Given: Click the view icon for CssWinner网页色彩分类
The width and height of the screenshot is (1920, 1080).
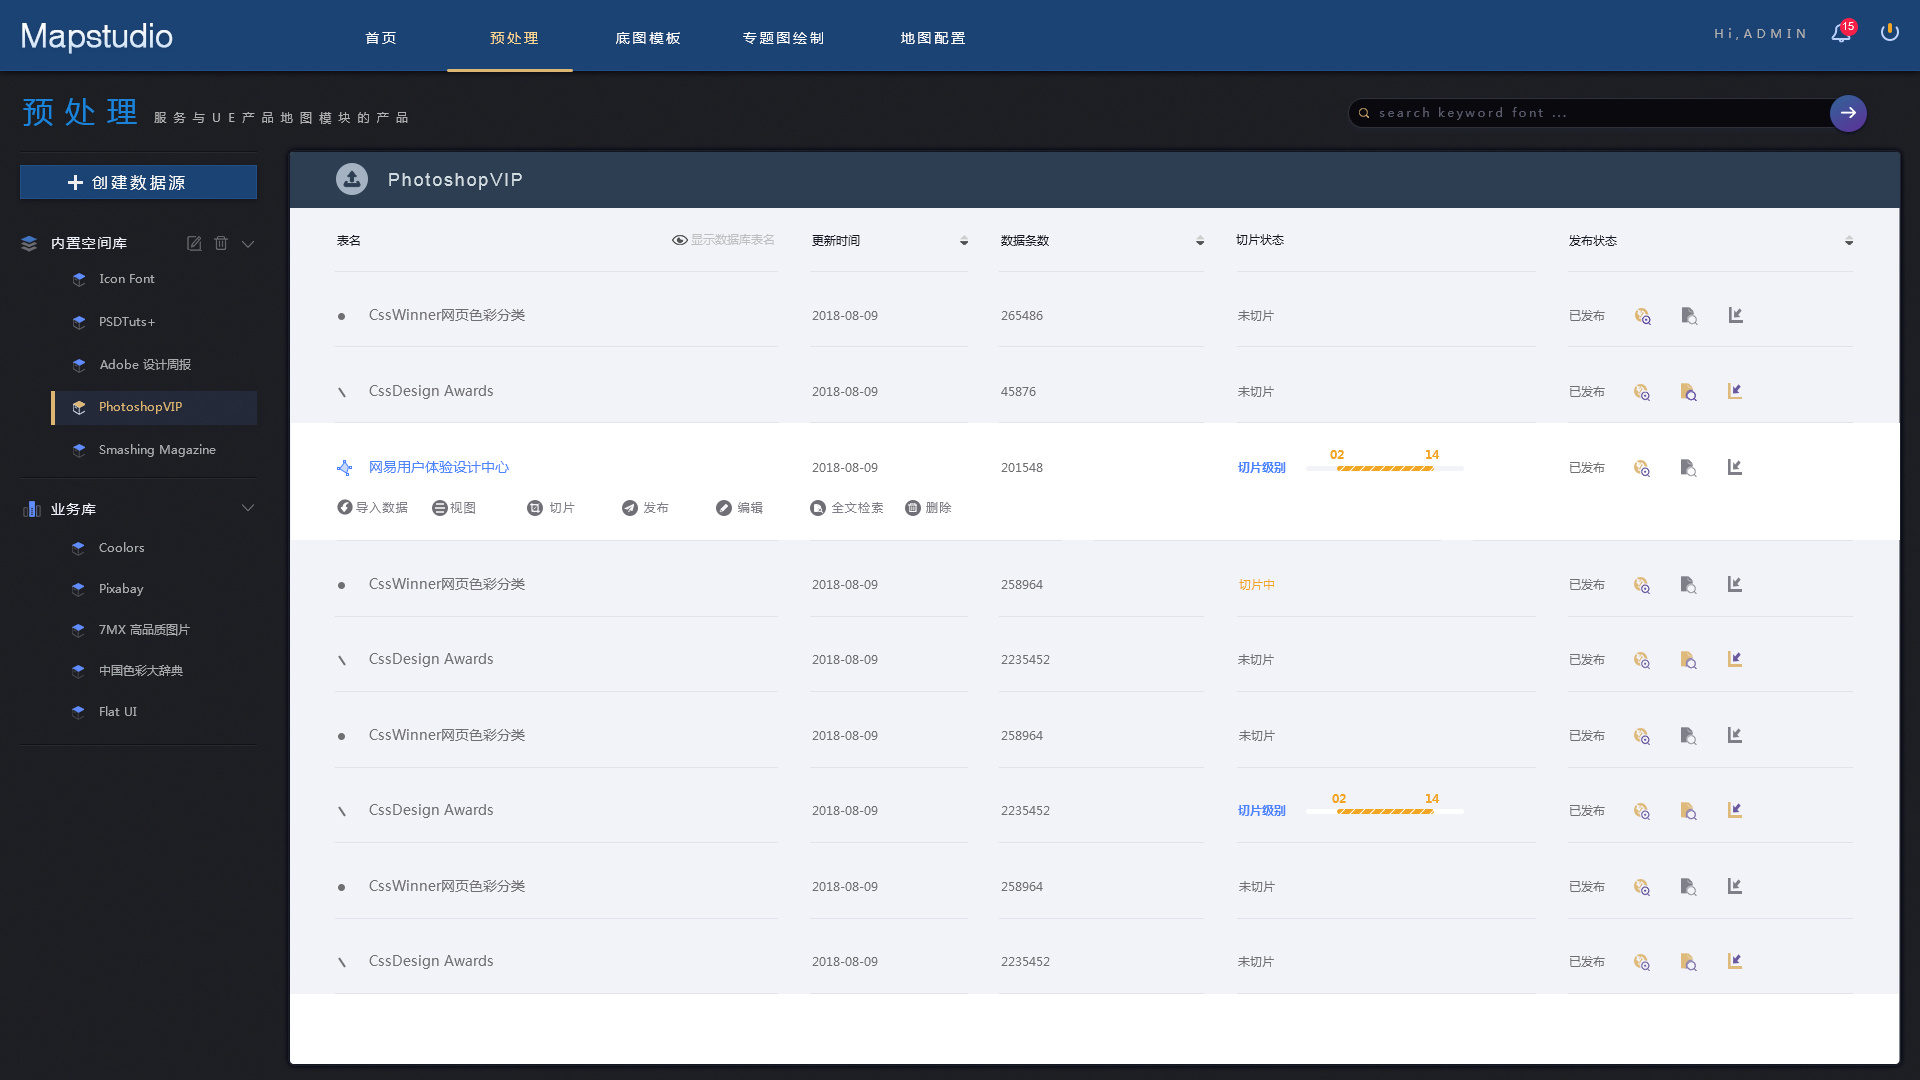Looking at the screenshot, I should (x=1644, y=316).
